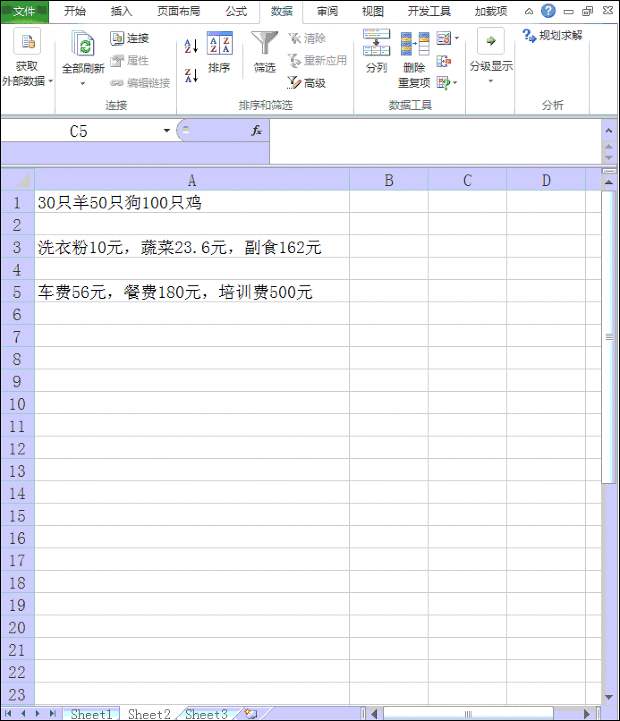Minimize the ribbon caret icon
The width and height of the screenshot is (620, 721).
pos(529,11)
